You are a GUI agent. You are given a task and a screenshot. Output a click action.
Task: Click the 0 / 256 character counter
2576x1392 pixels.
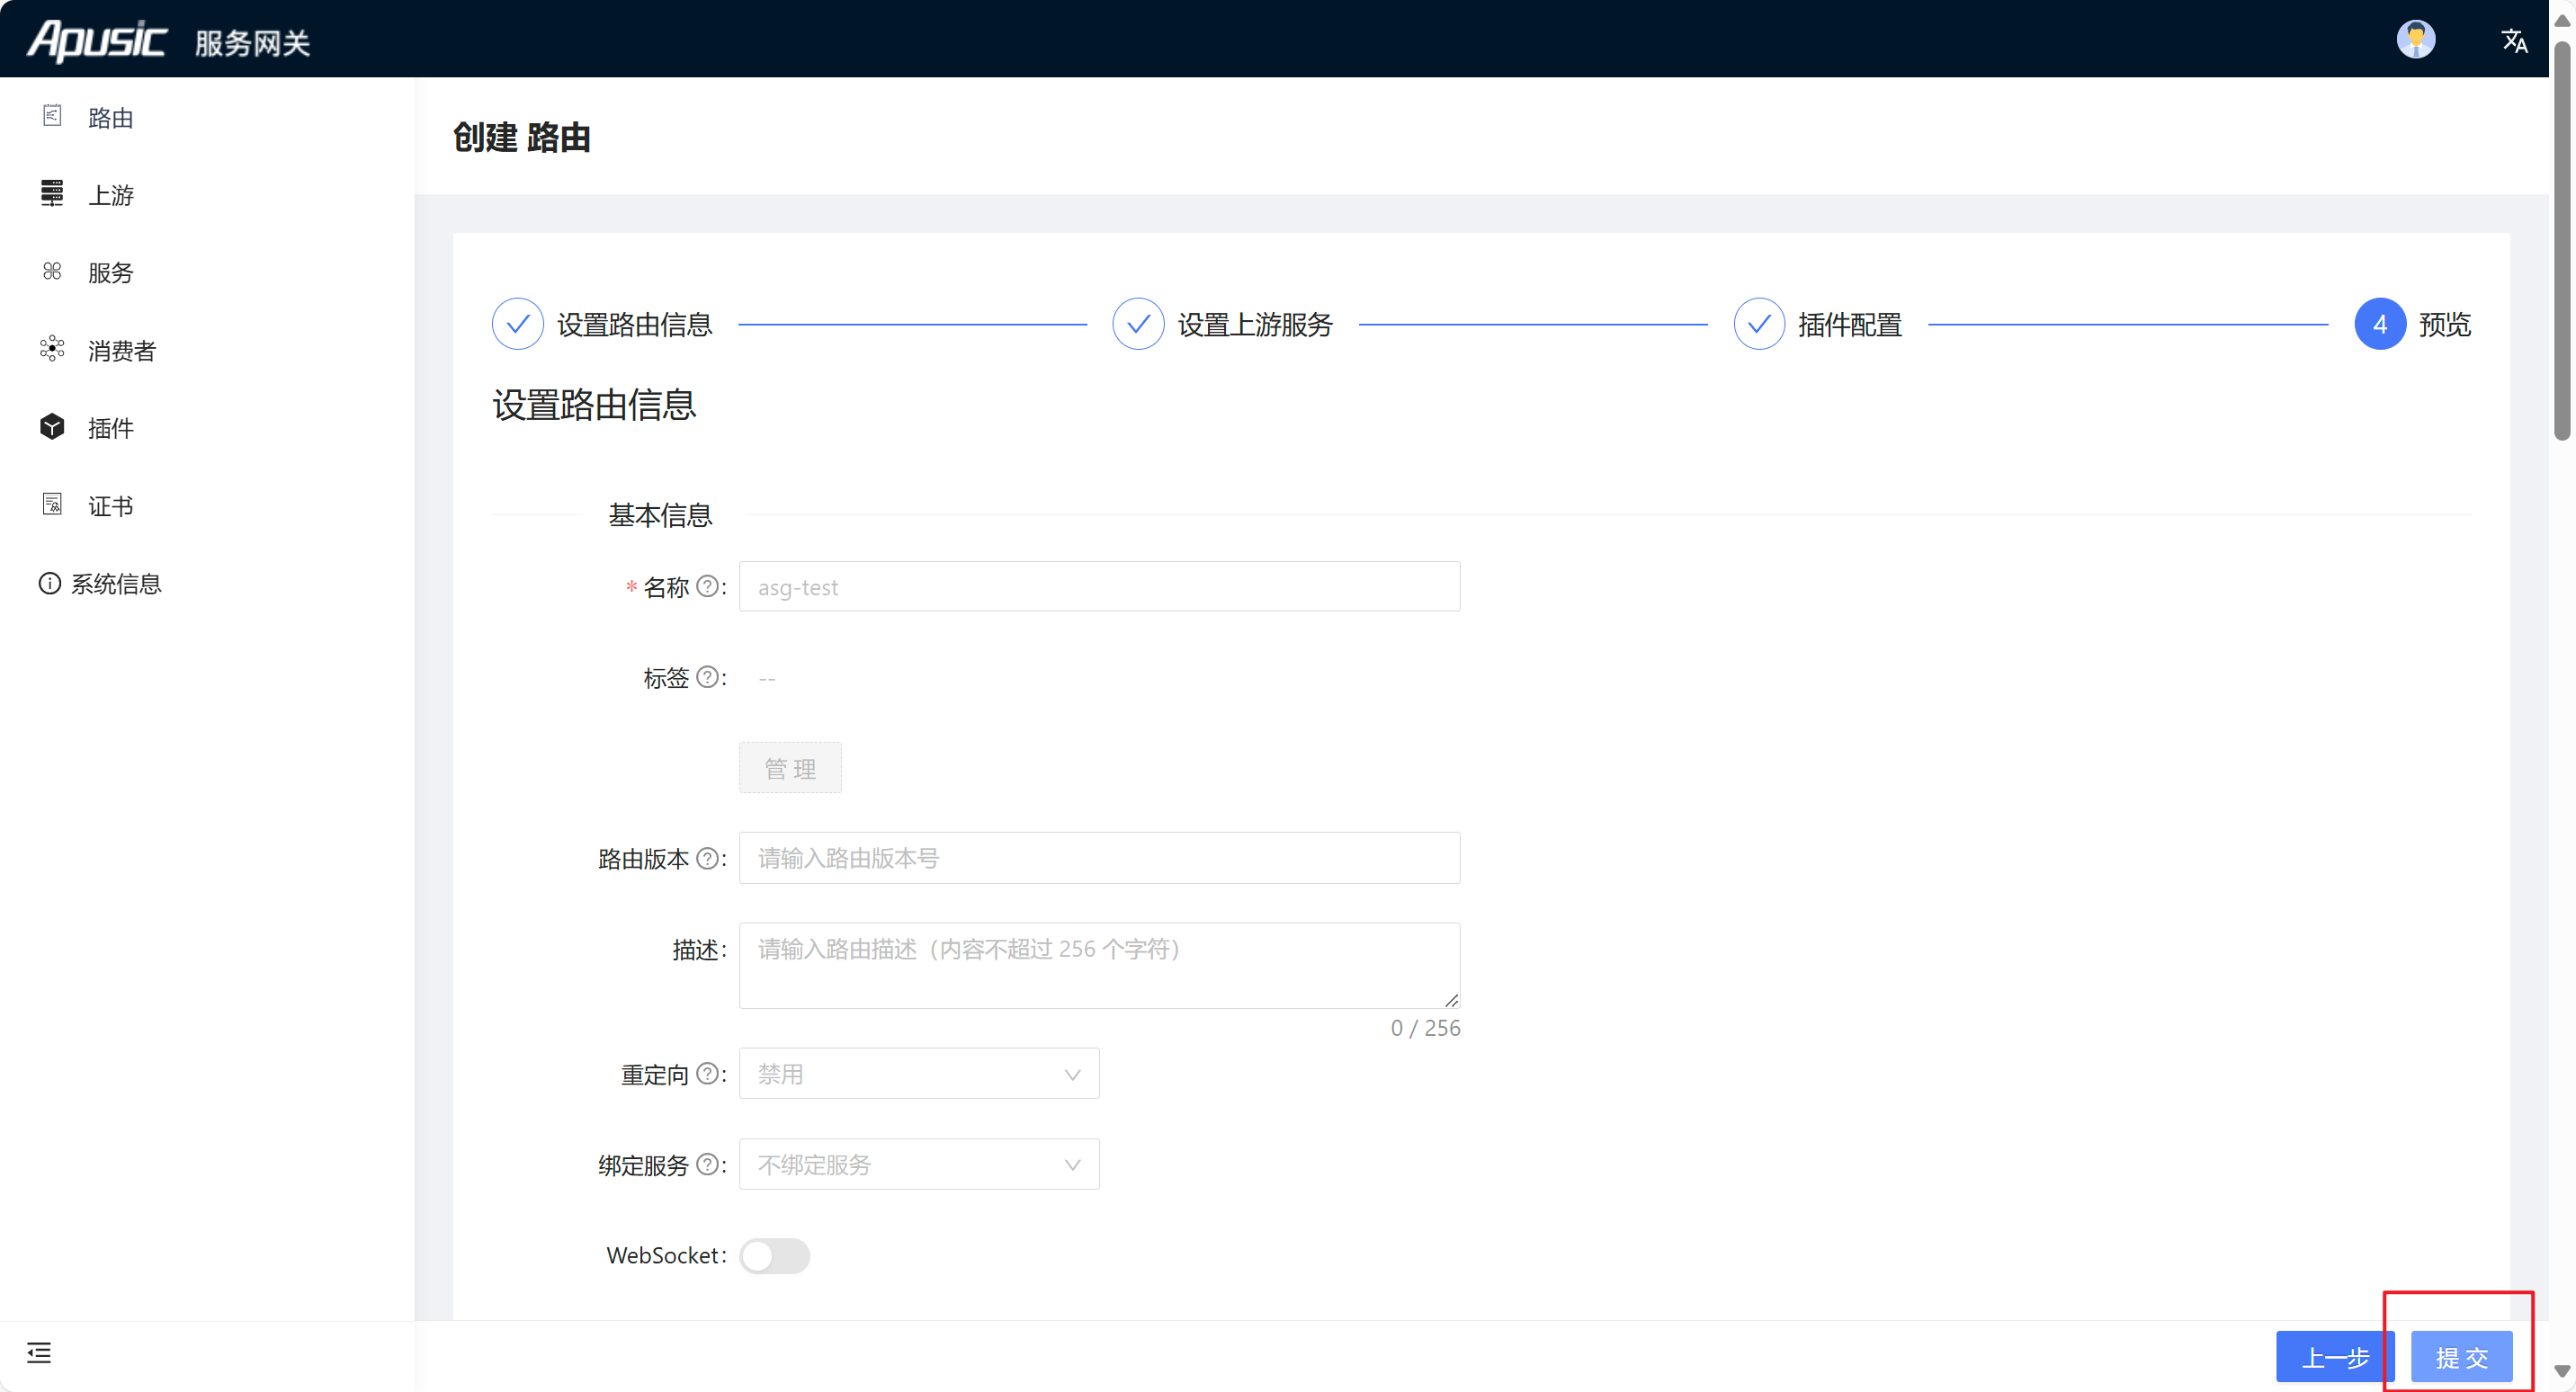(1425, 1028)
